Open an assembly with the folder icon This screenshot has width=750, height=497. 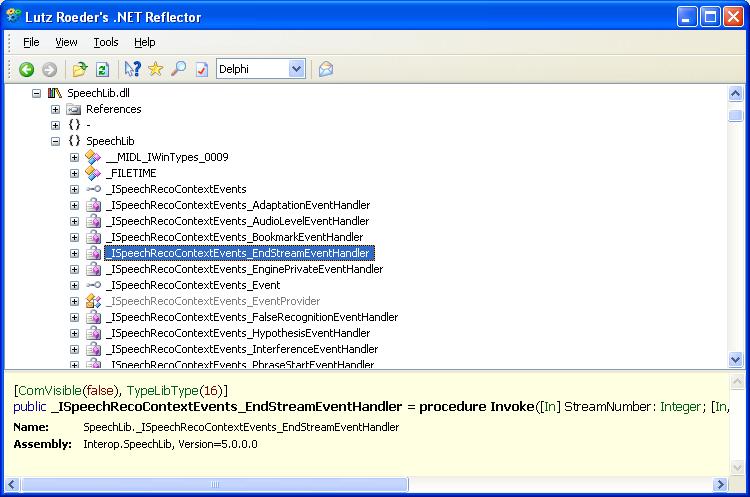tap(80, 69)
